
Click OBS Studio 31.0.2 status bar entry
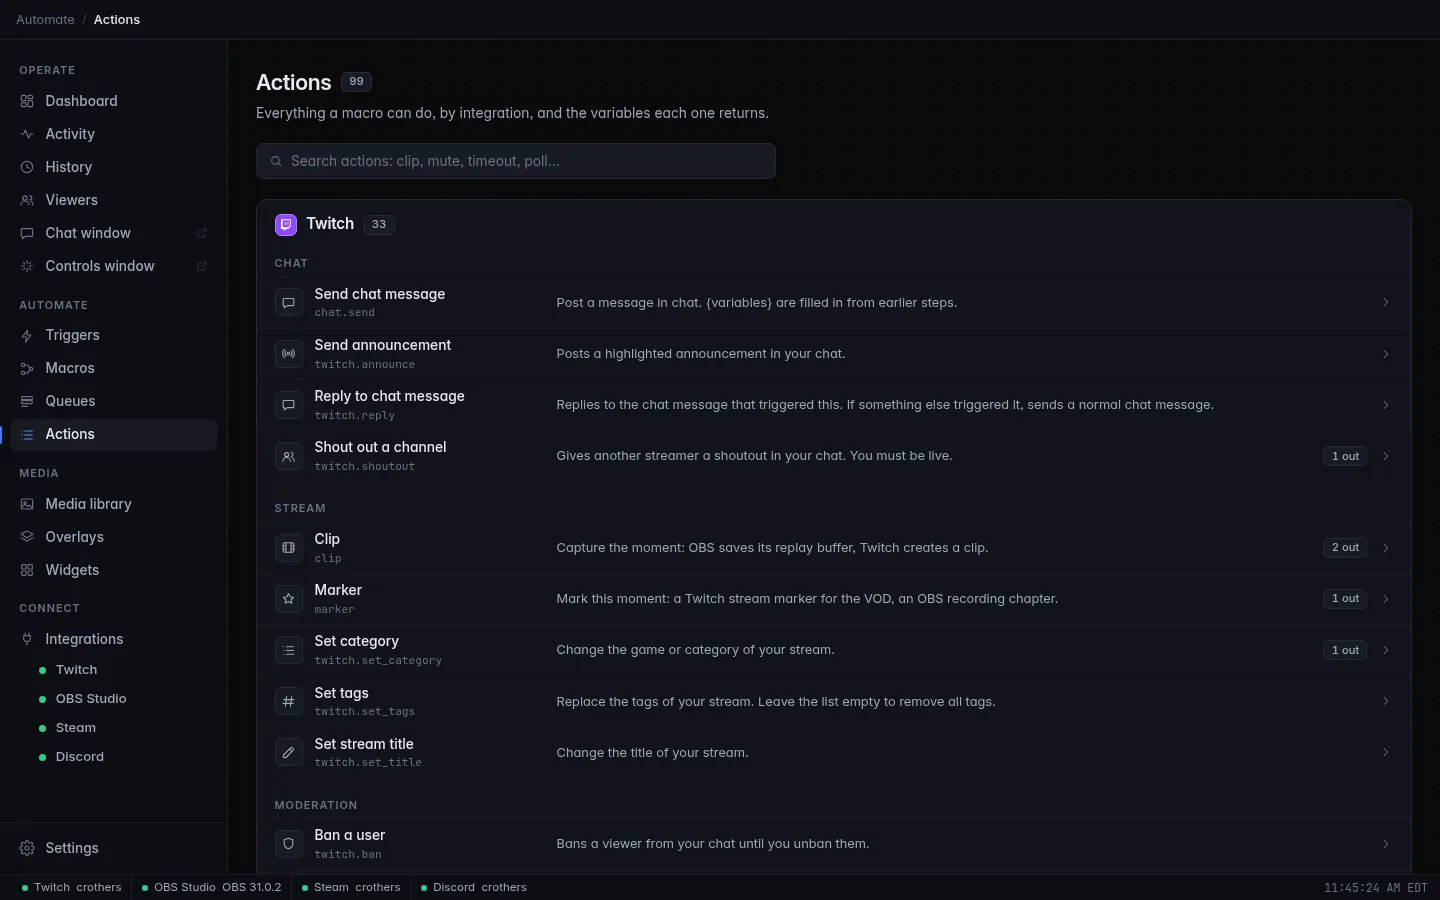click(212, 887)
